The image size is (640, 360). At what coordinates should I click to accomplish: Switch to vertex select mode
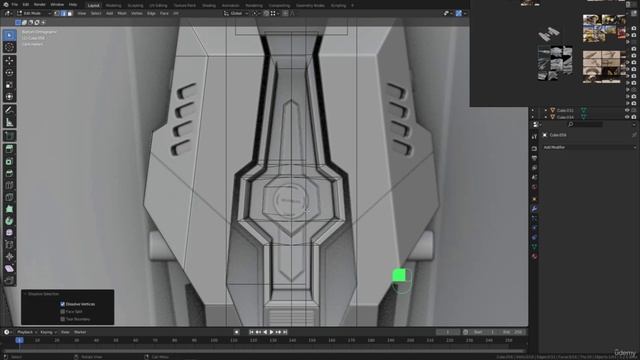click(57, 13)
